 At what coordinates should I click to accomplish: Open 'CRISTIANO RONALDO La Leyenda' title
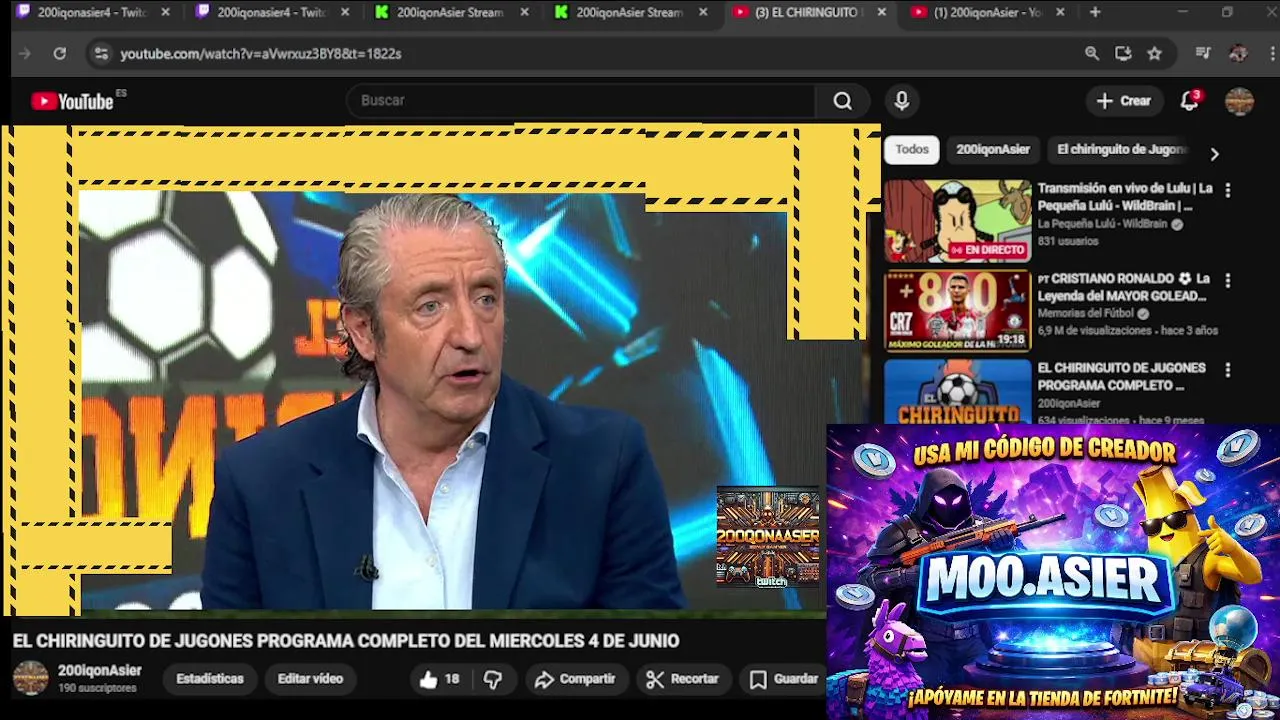click(x=1123, y=287)
